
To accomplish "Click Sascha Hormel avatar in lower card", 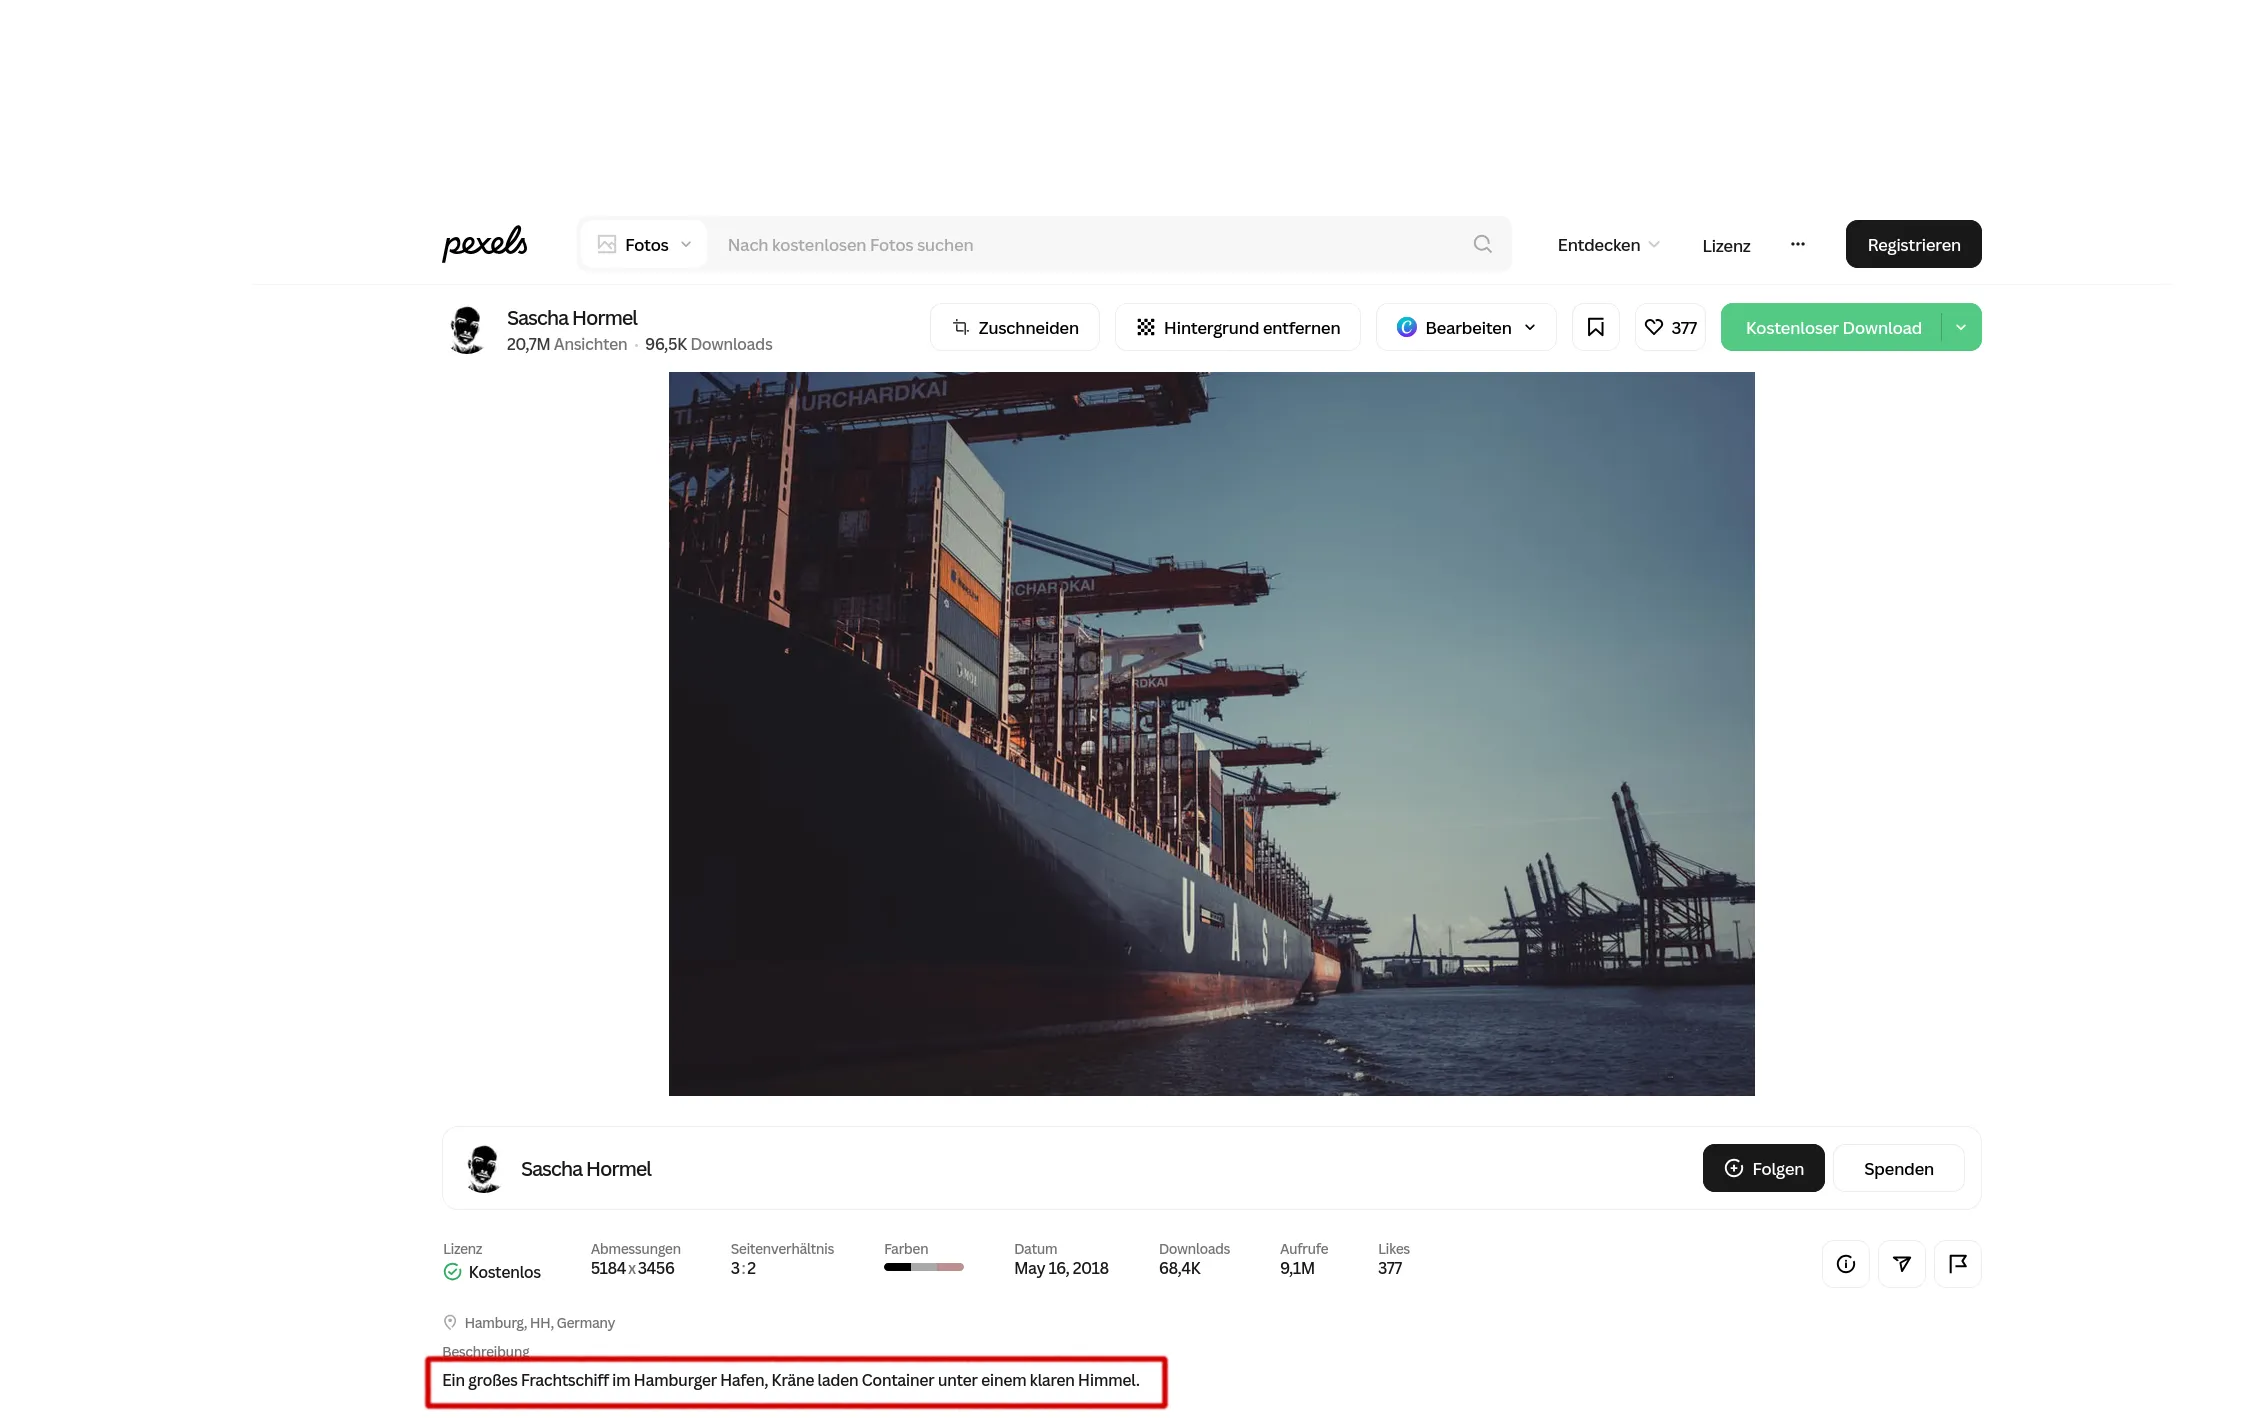I will pos(484,1168).
